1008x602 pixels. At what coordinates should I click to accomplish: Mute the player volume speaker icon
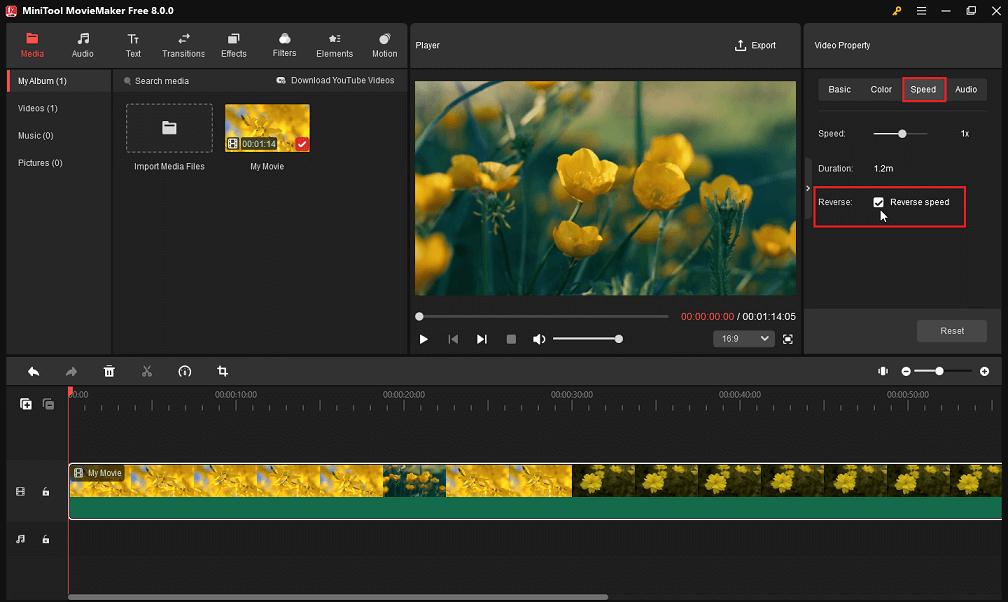[x=539, y=339]
